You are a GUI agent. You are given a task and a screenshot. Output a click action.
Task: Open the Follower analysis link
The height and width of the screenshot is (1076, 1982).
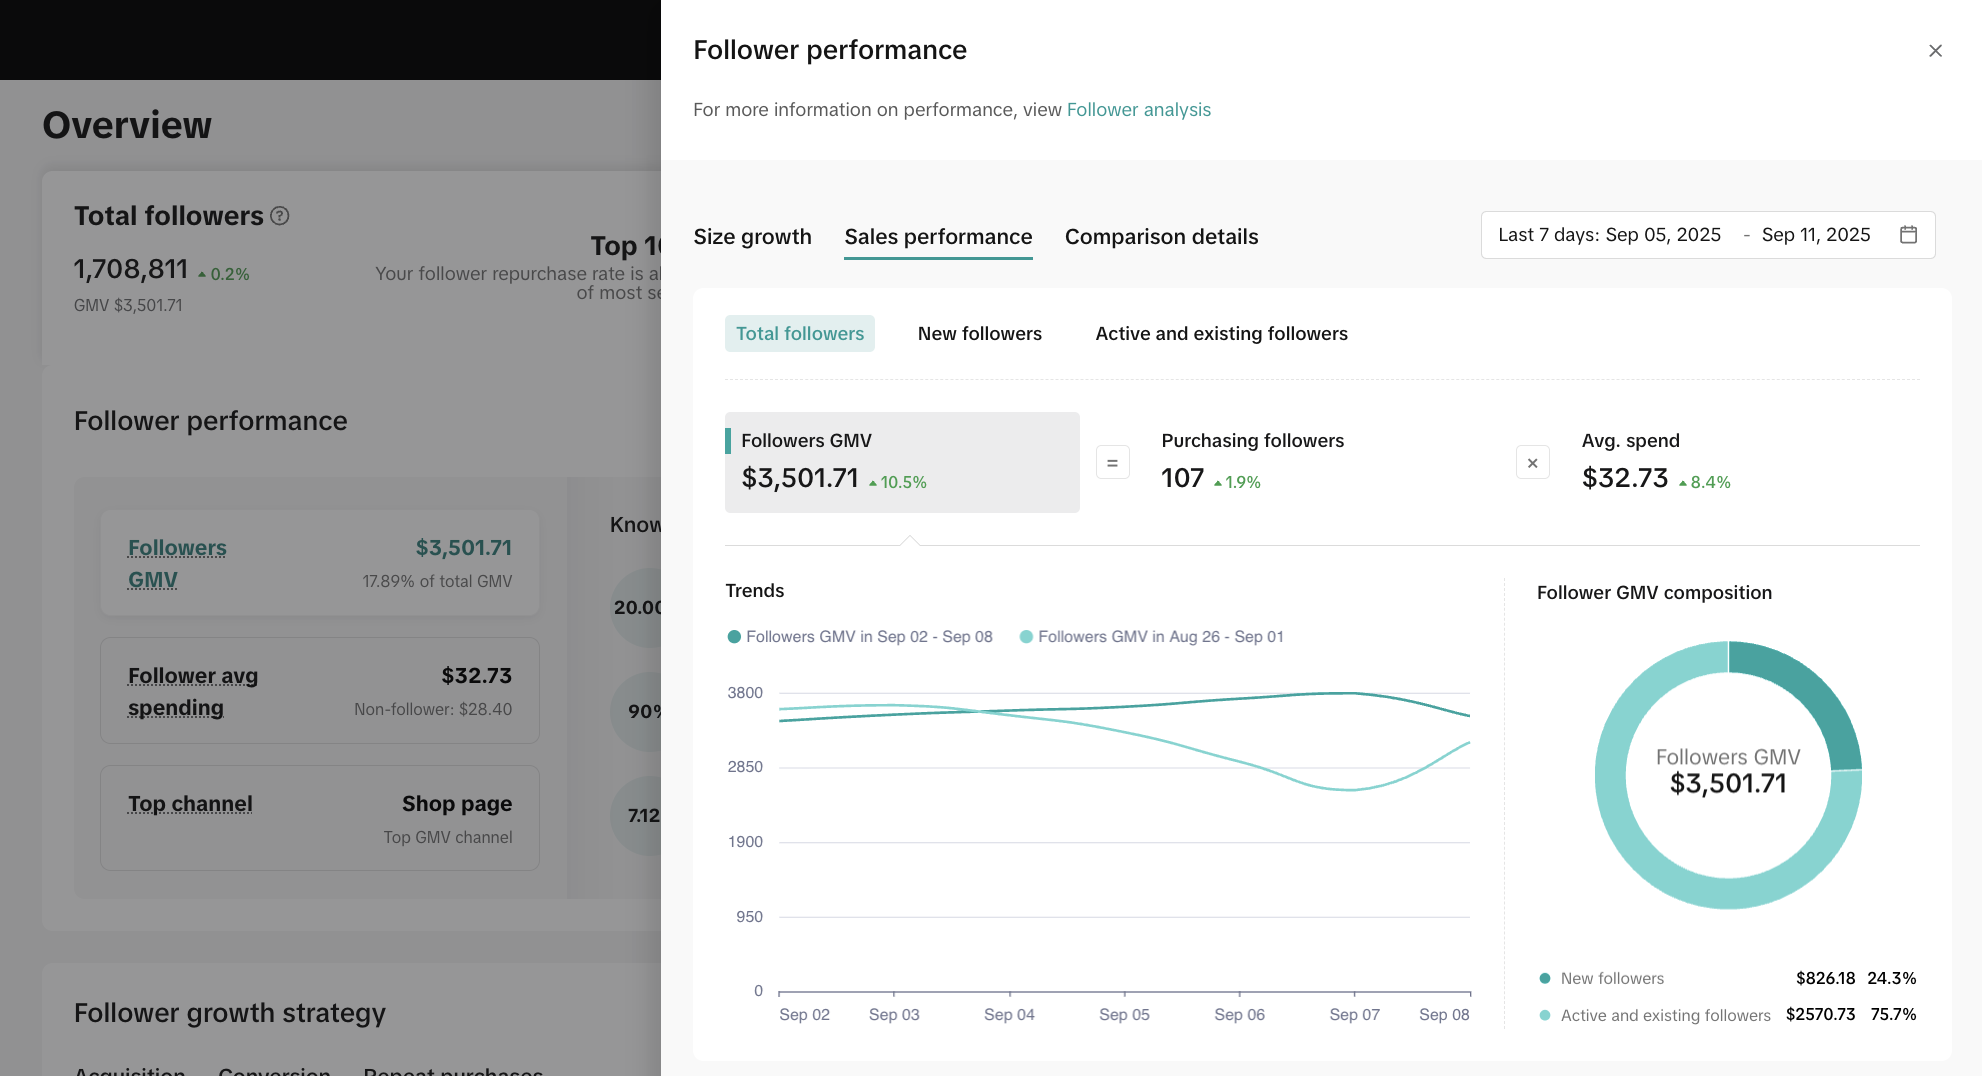[1138, 110]
